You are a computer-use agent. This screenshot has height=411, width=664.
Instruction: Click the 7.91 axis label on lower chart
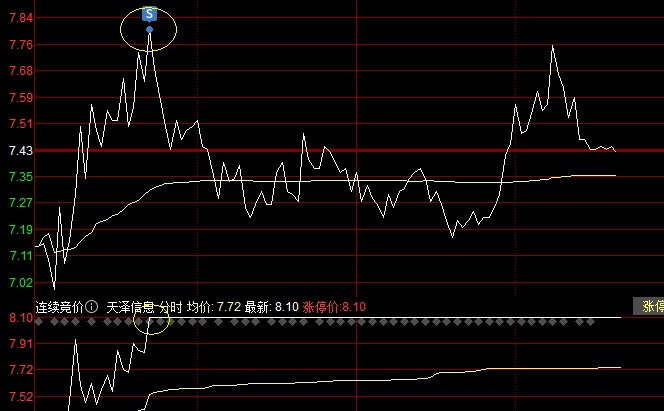pos(21,343)
